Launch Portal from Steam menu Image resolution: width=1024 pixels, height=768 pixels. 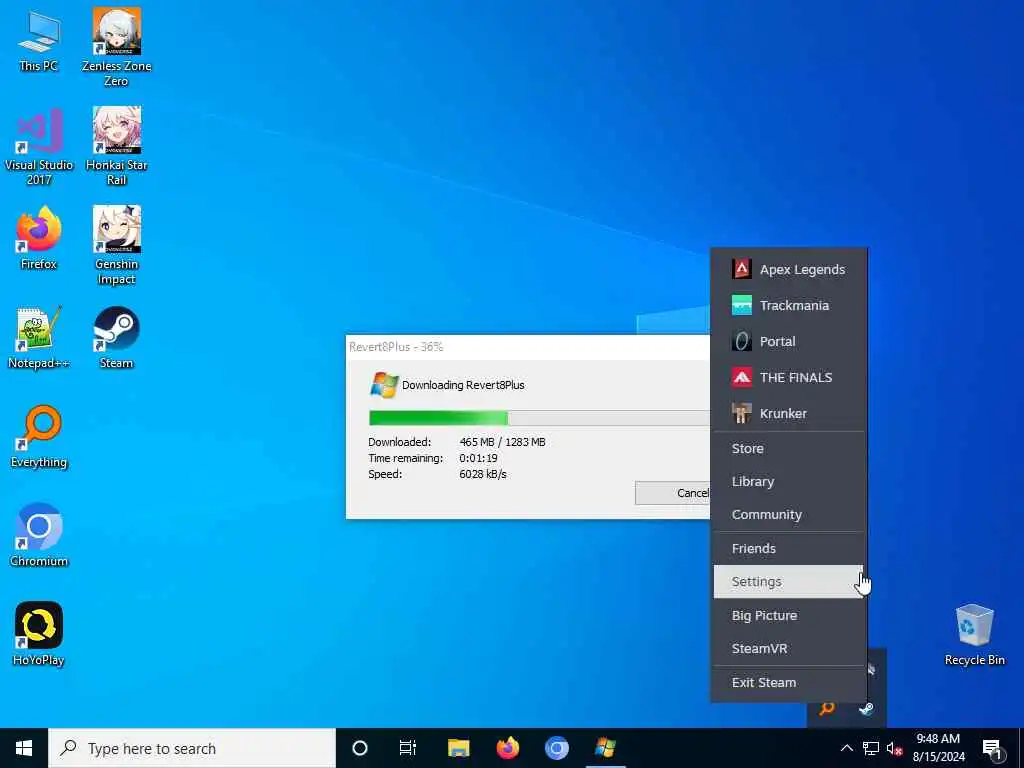click(789, 341)
